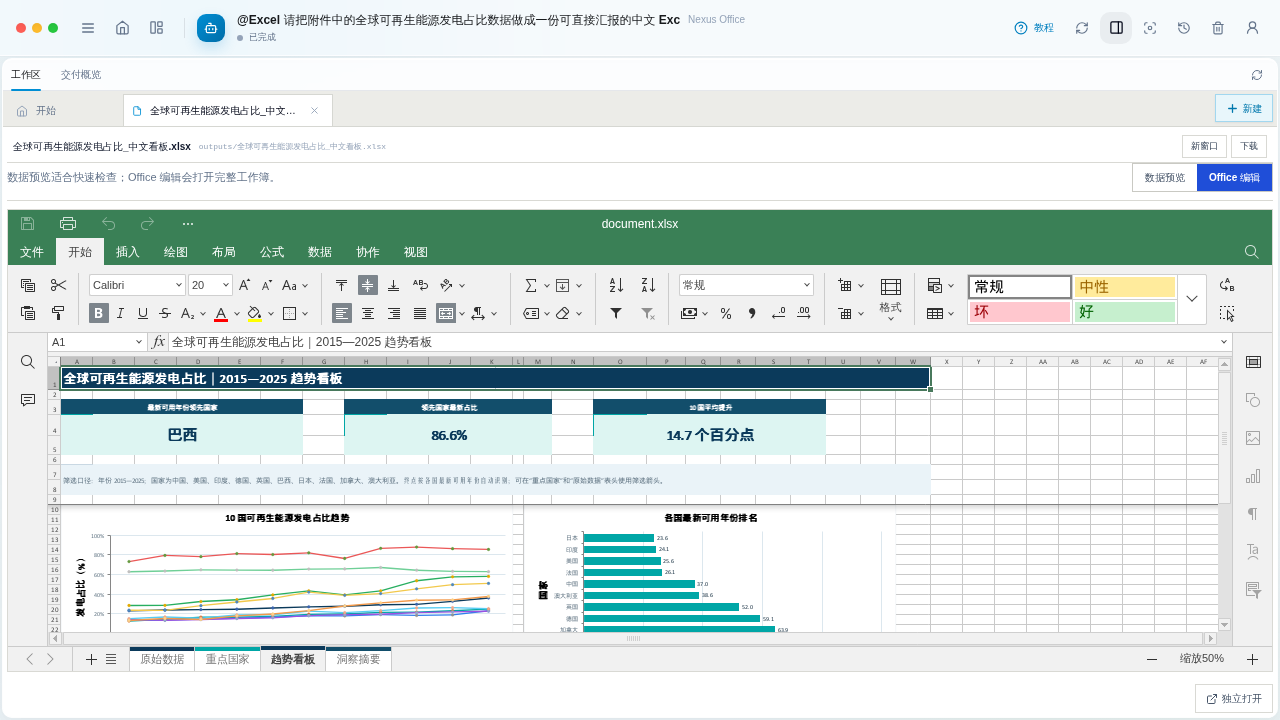Viewport: 1280px width, 720px height.
Task: Click Select All cells icon at ribbon right
Action: (x=1227, y=313)
